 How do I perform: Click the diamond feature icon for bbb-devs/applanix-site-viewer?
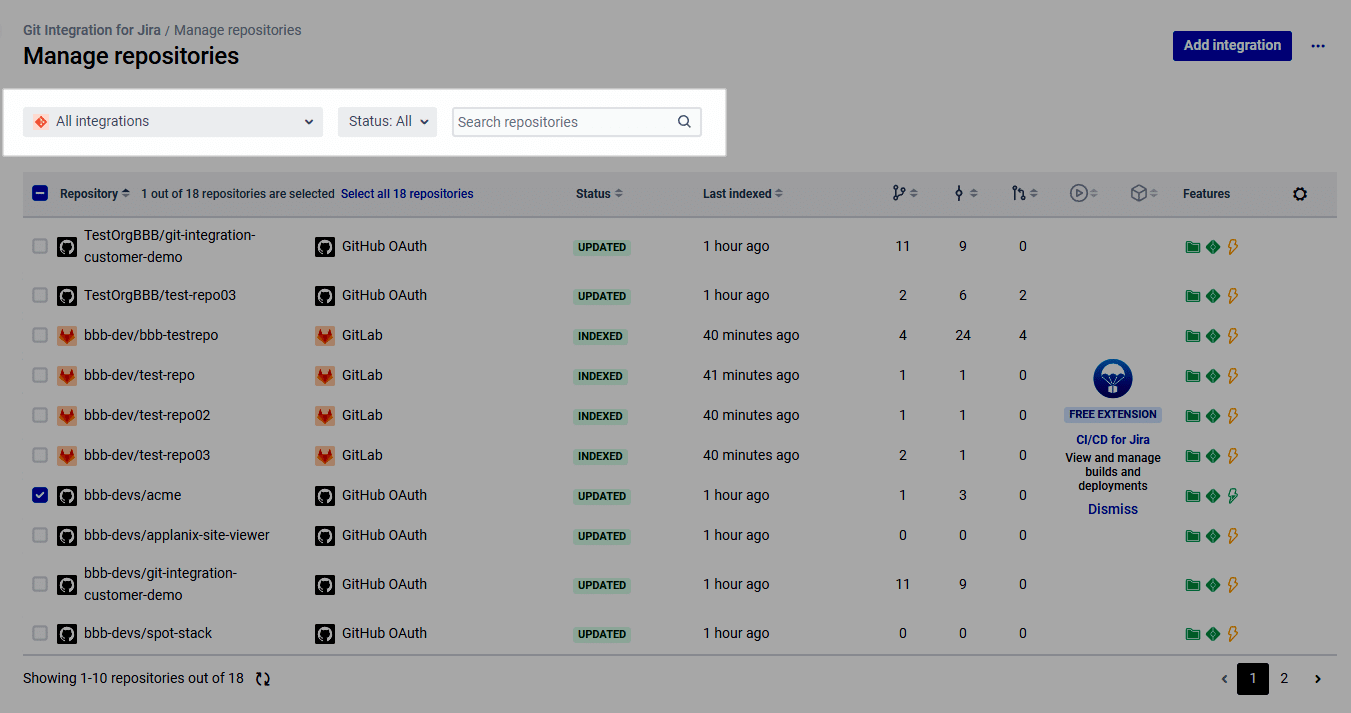[x=1213, y=536]
